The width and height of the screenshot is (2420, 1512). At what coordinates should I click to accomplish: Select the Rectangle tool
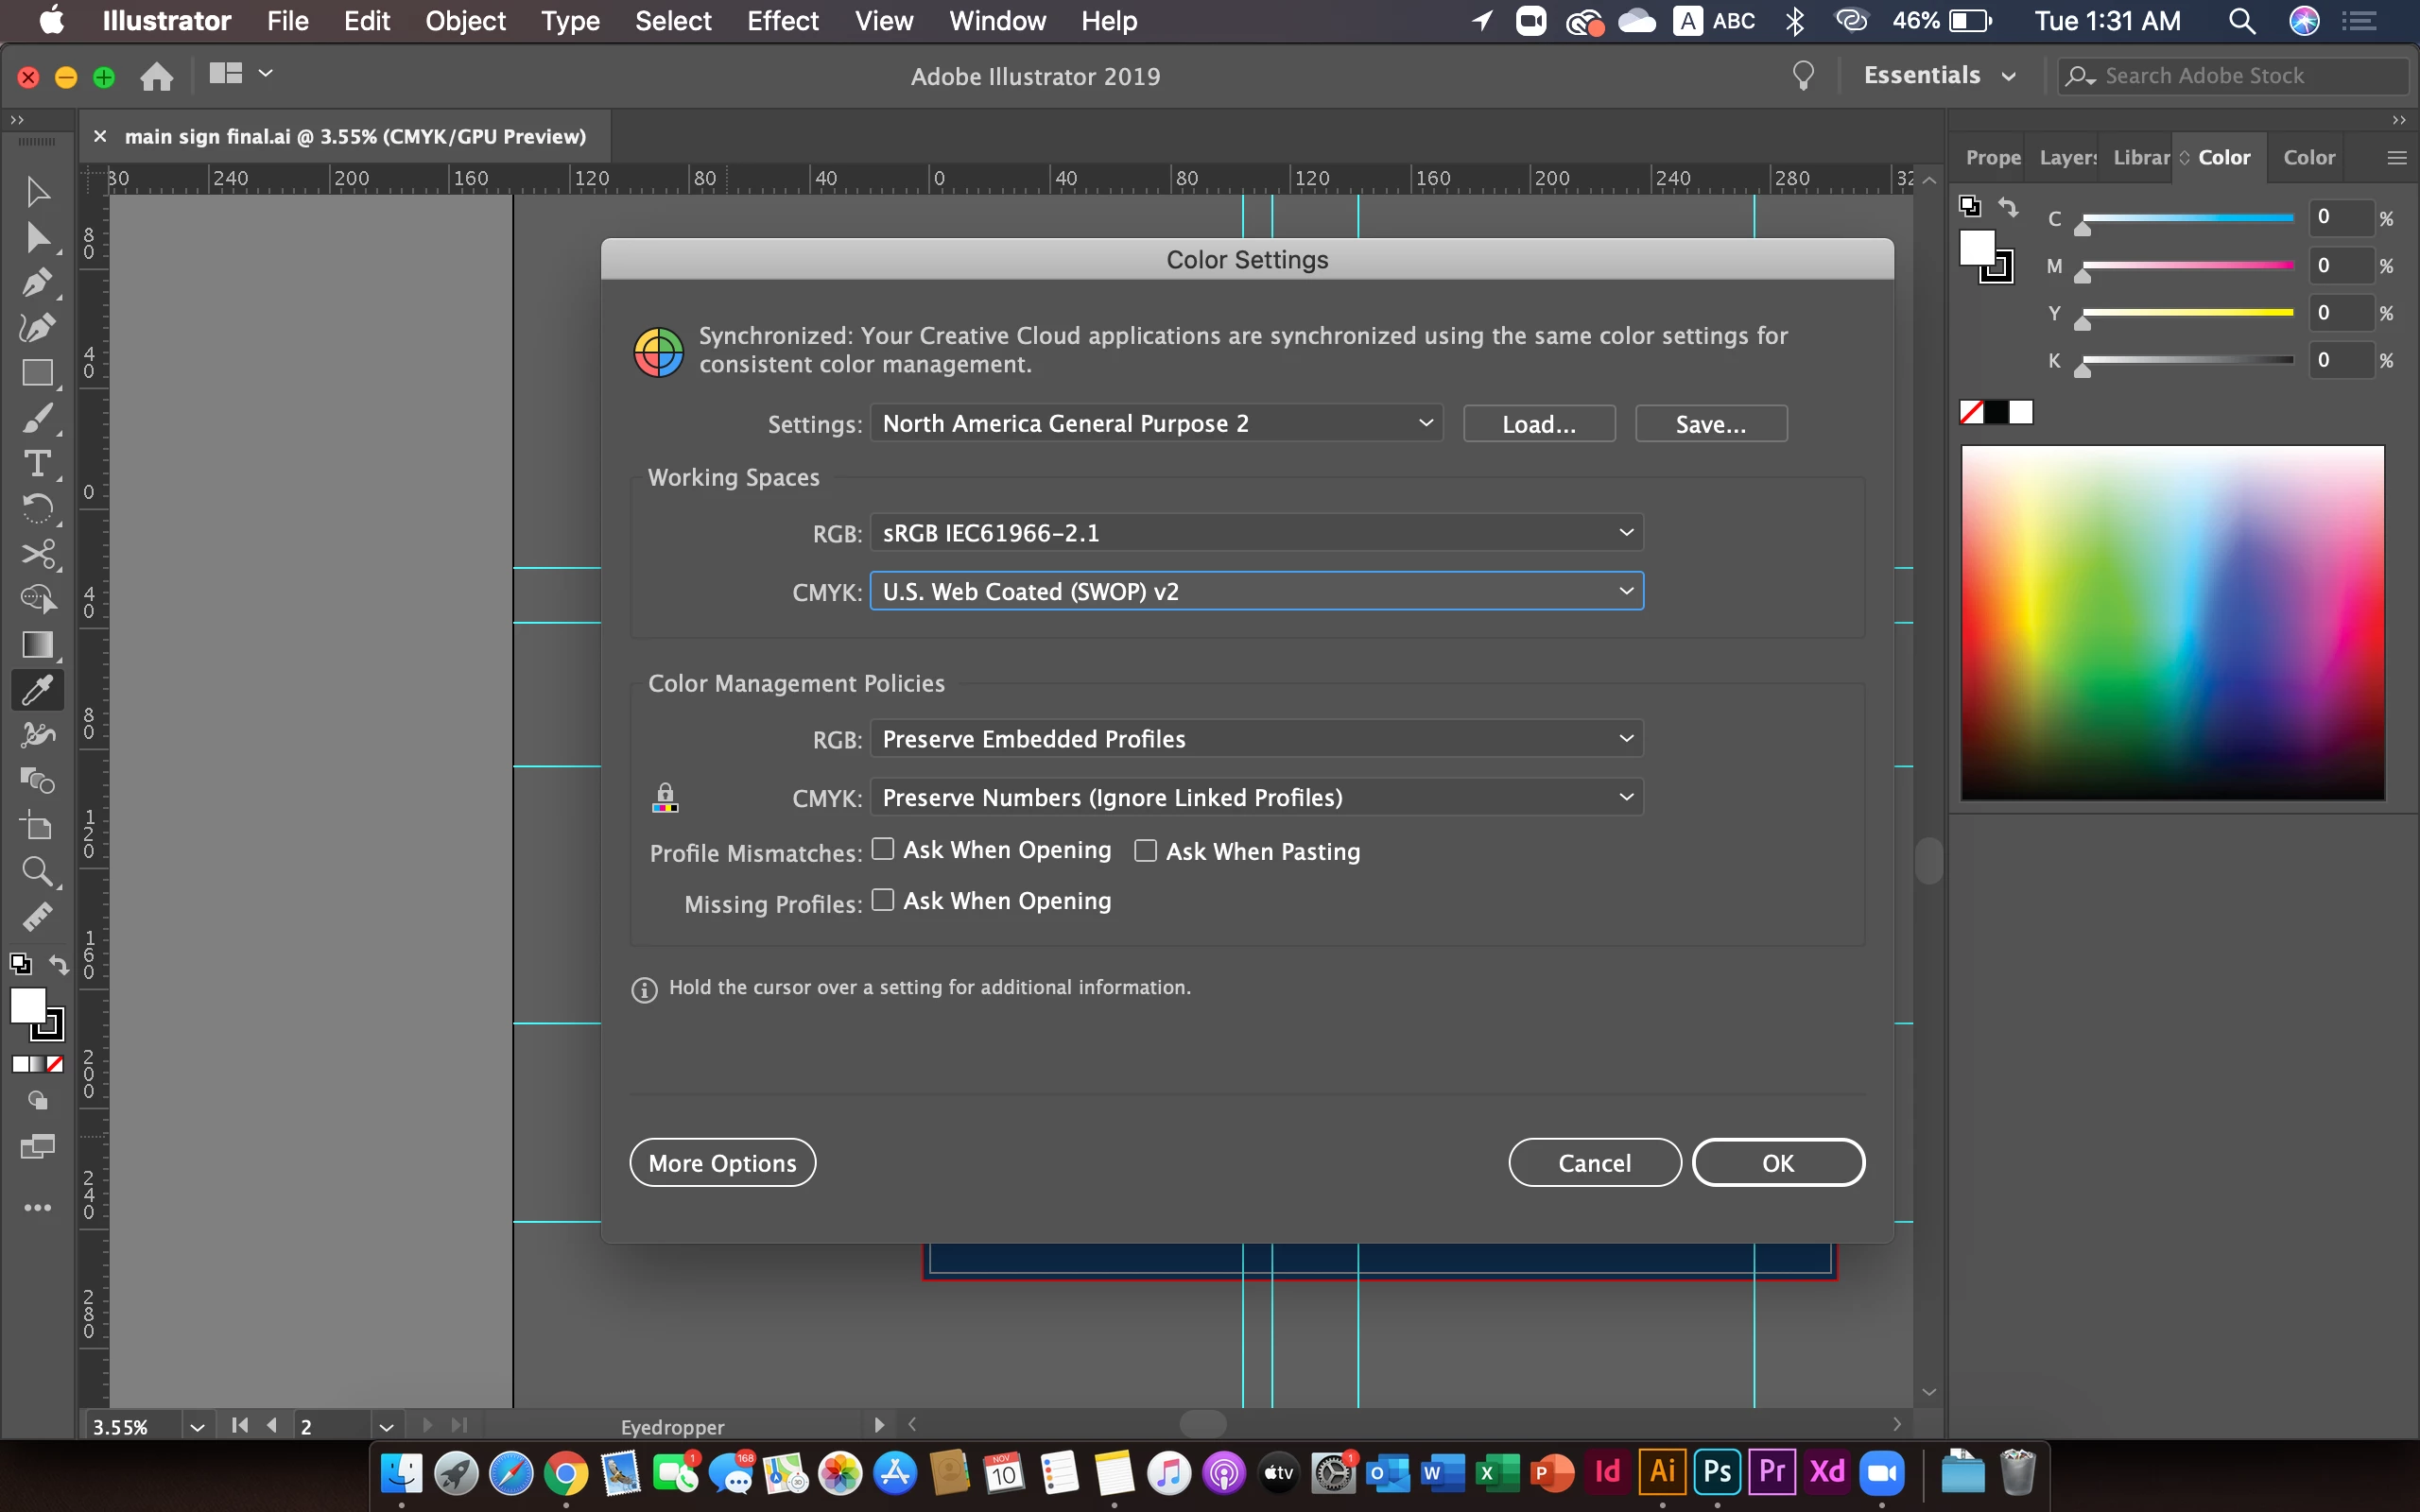[37, 373]
